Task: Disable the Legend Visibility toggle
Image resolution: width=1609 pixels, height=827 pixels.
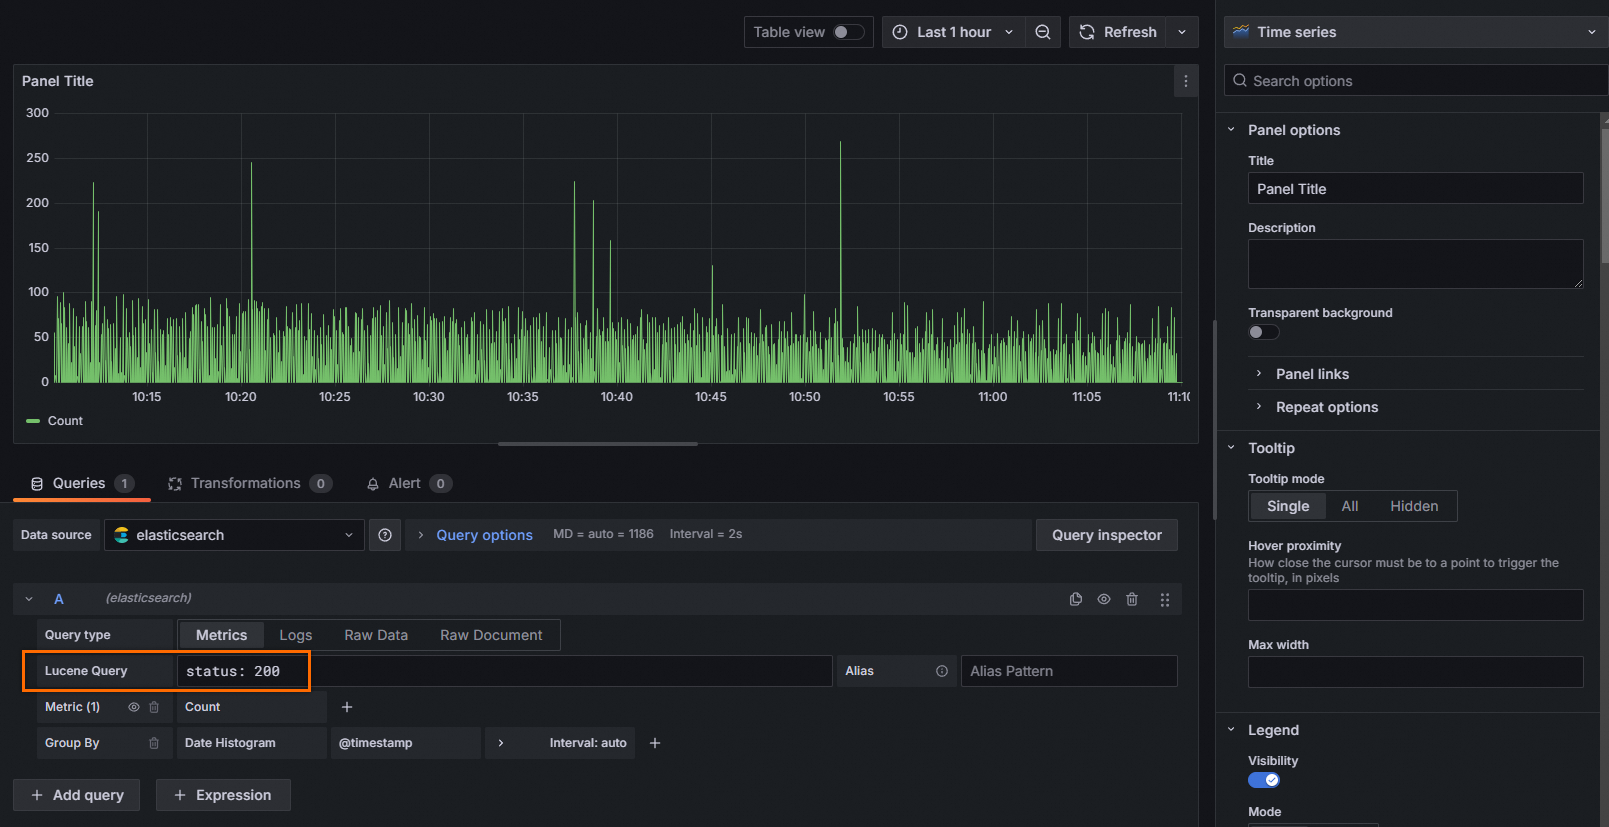Action: coord(1263,780)
